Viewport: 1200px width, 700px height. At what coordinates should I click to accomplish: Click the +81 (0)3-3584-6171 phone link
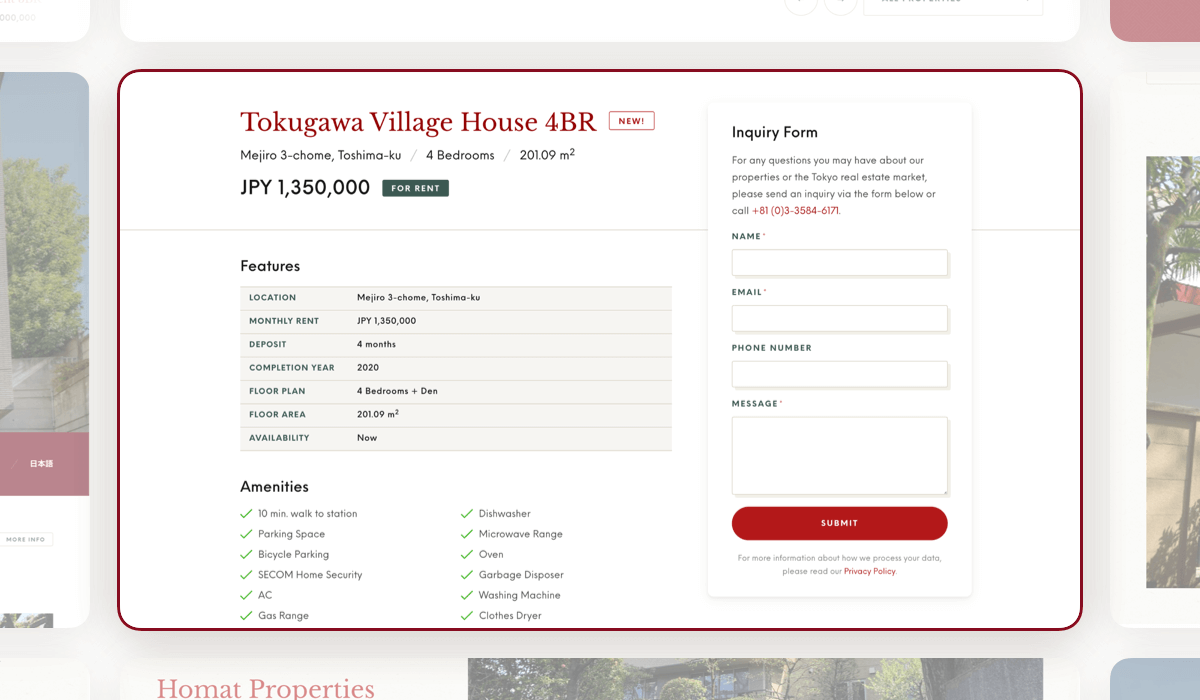tap(795, 211)
